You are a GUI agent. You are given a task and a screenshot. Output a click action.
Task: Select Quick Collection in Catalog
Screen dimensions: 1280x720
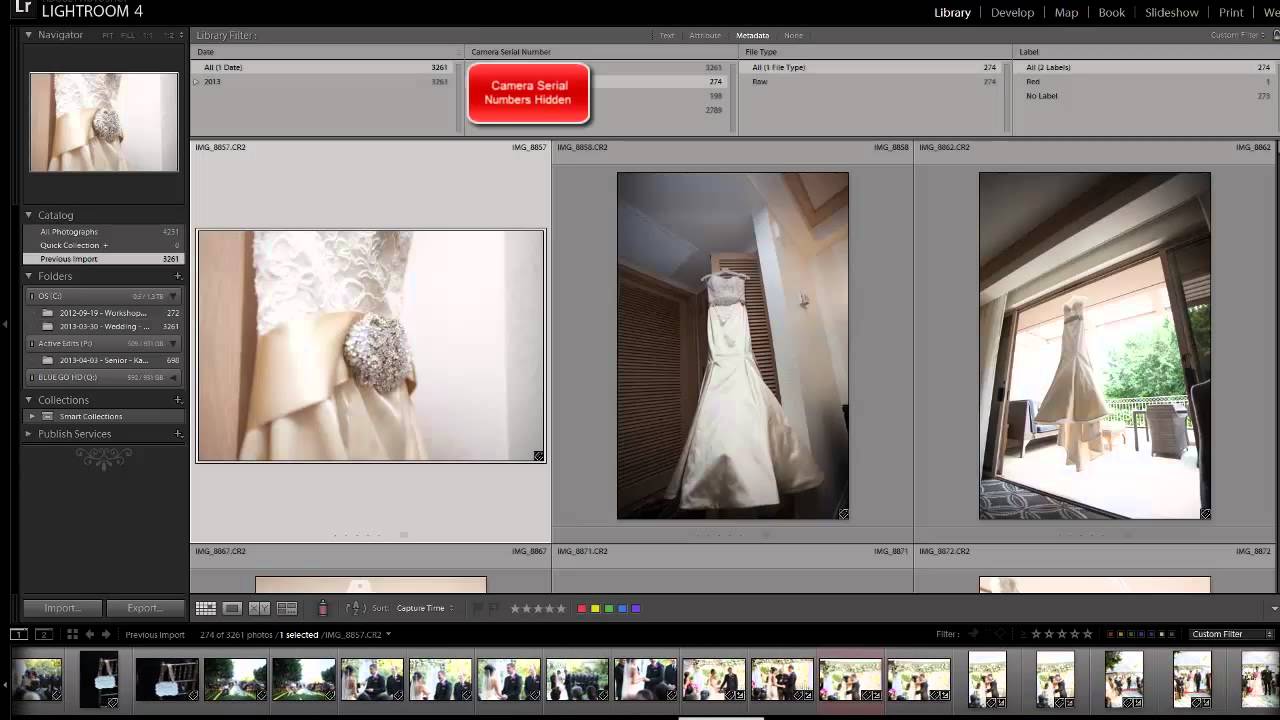[x=103, y=245]
